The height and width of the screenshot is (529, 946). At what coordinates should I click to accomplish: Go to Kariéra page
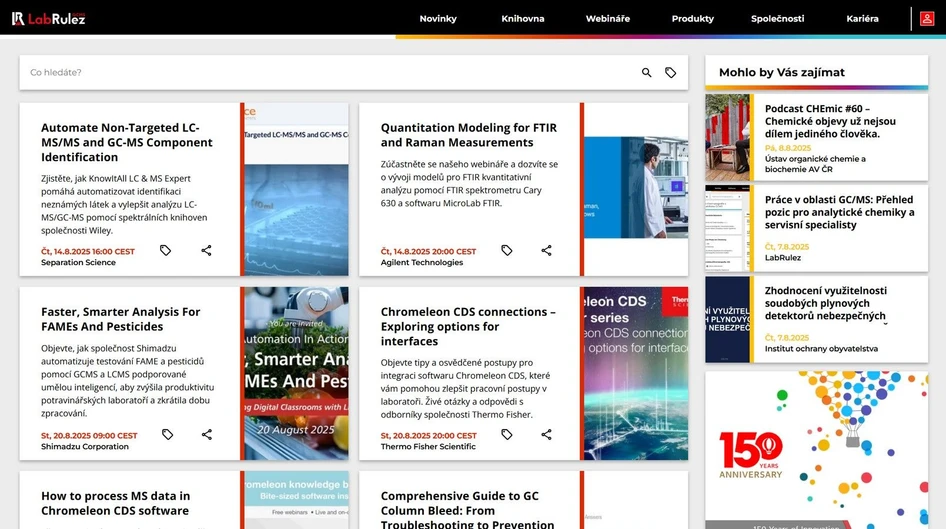(862, 19)
